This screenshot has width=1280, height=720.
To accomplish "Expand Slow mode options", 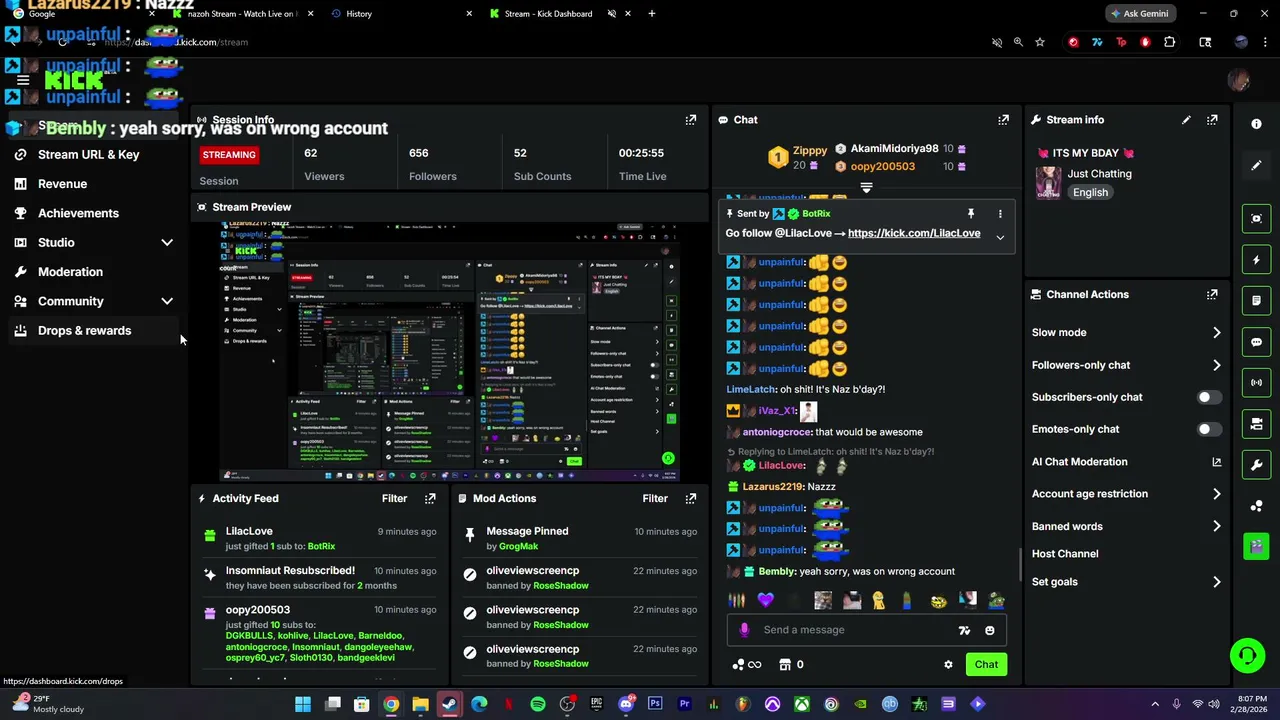I will tap(1217, 333).
